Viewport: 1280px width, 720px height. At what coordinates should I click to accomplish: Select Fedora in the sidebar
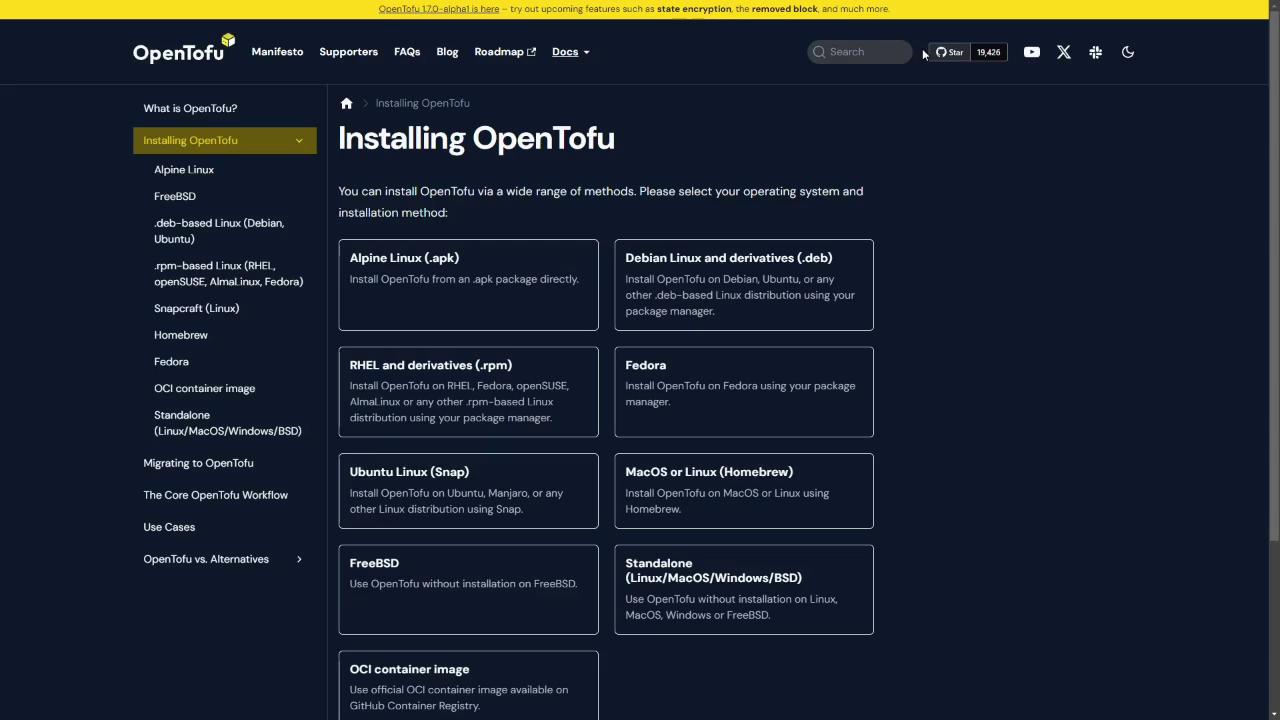click(171, 362)
